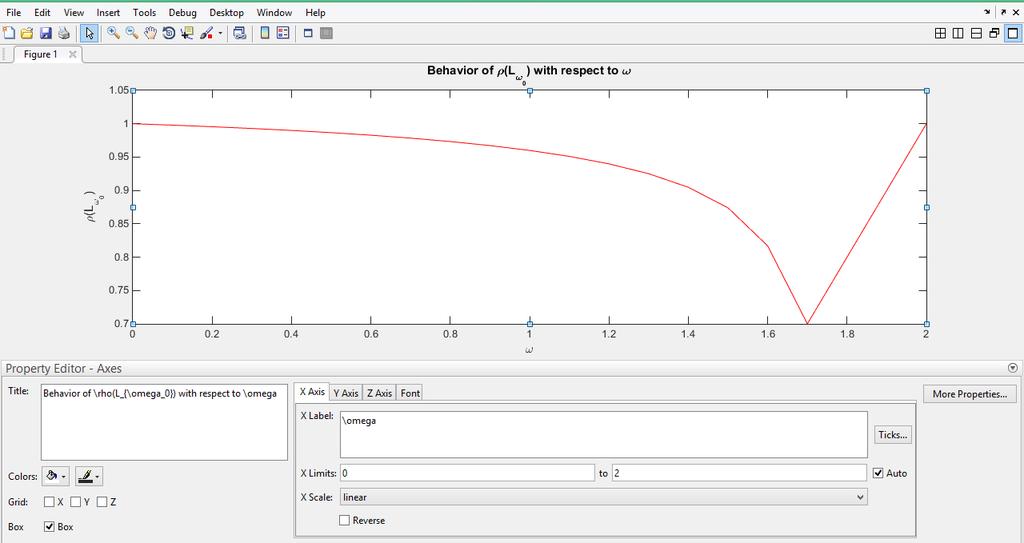Activate the Rotate 3D tool
Screen dimensions: 1024x543
(168, 33)
